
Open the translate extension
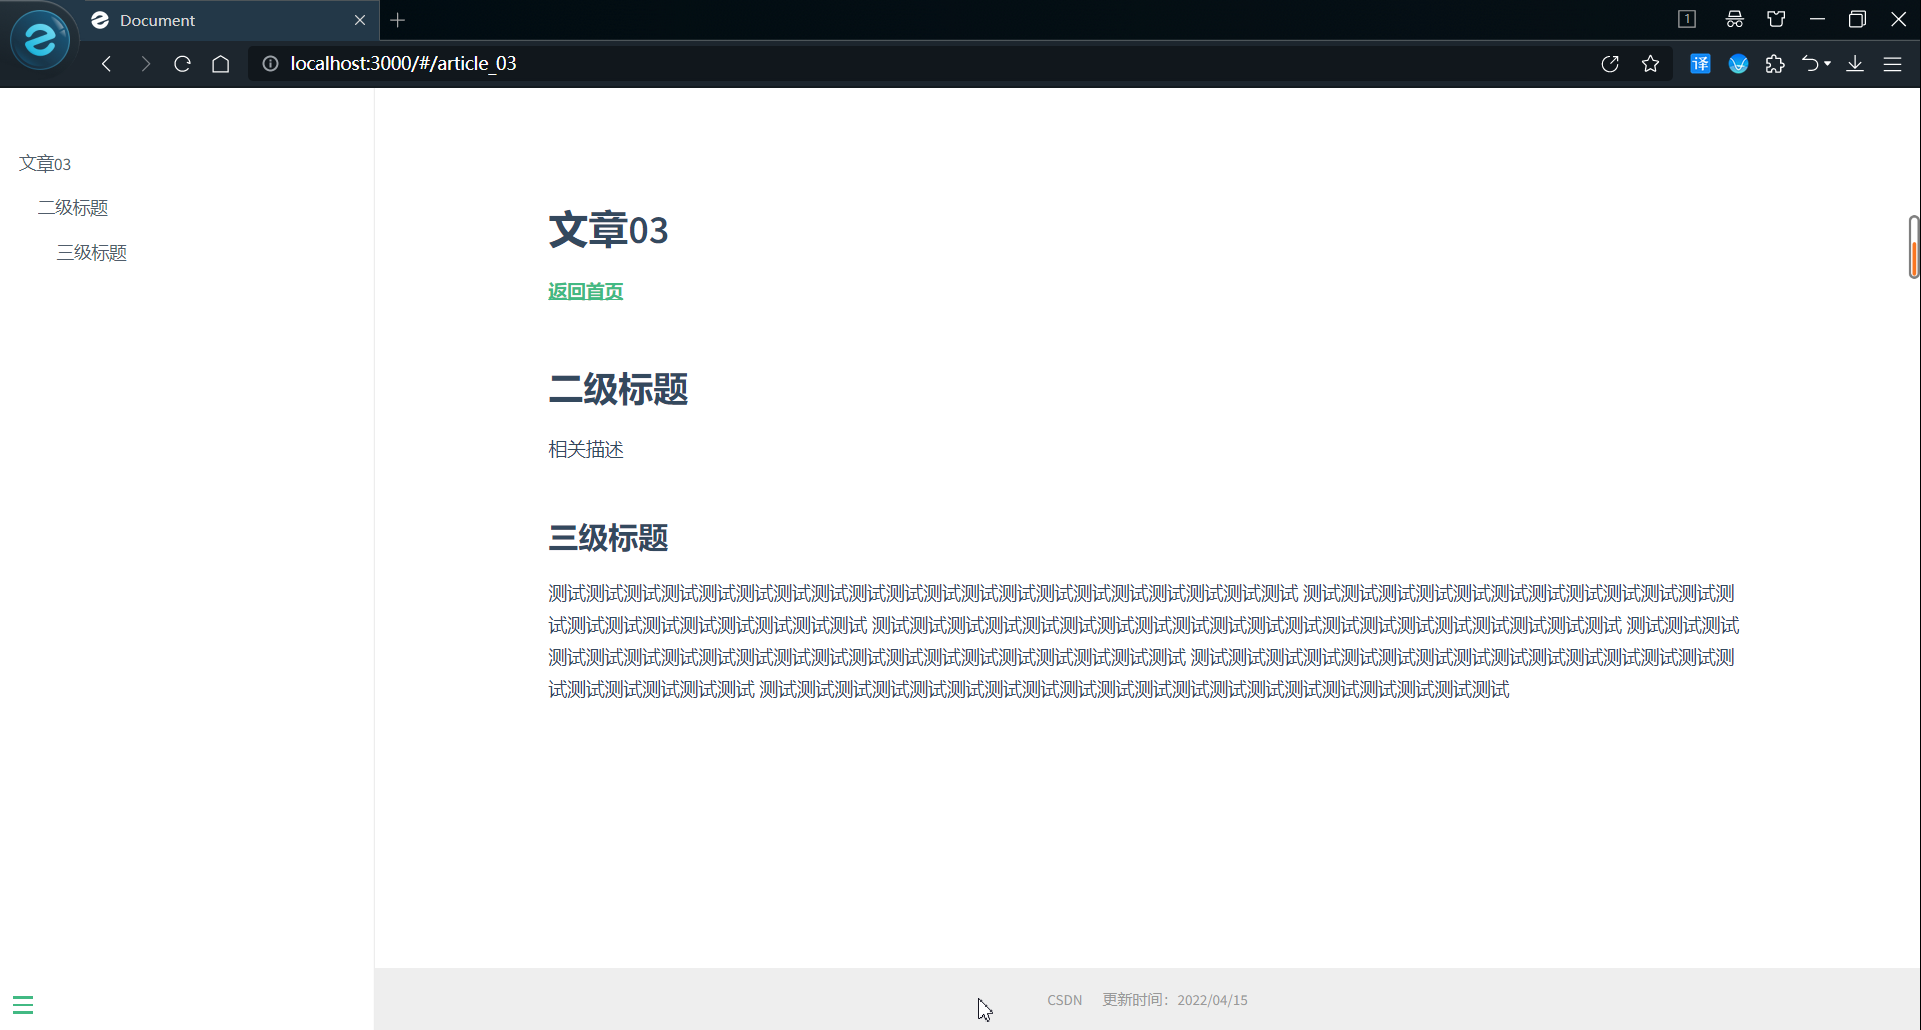[x=1700, y=64]
